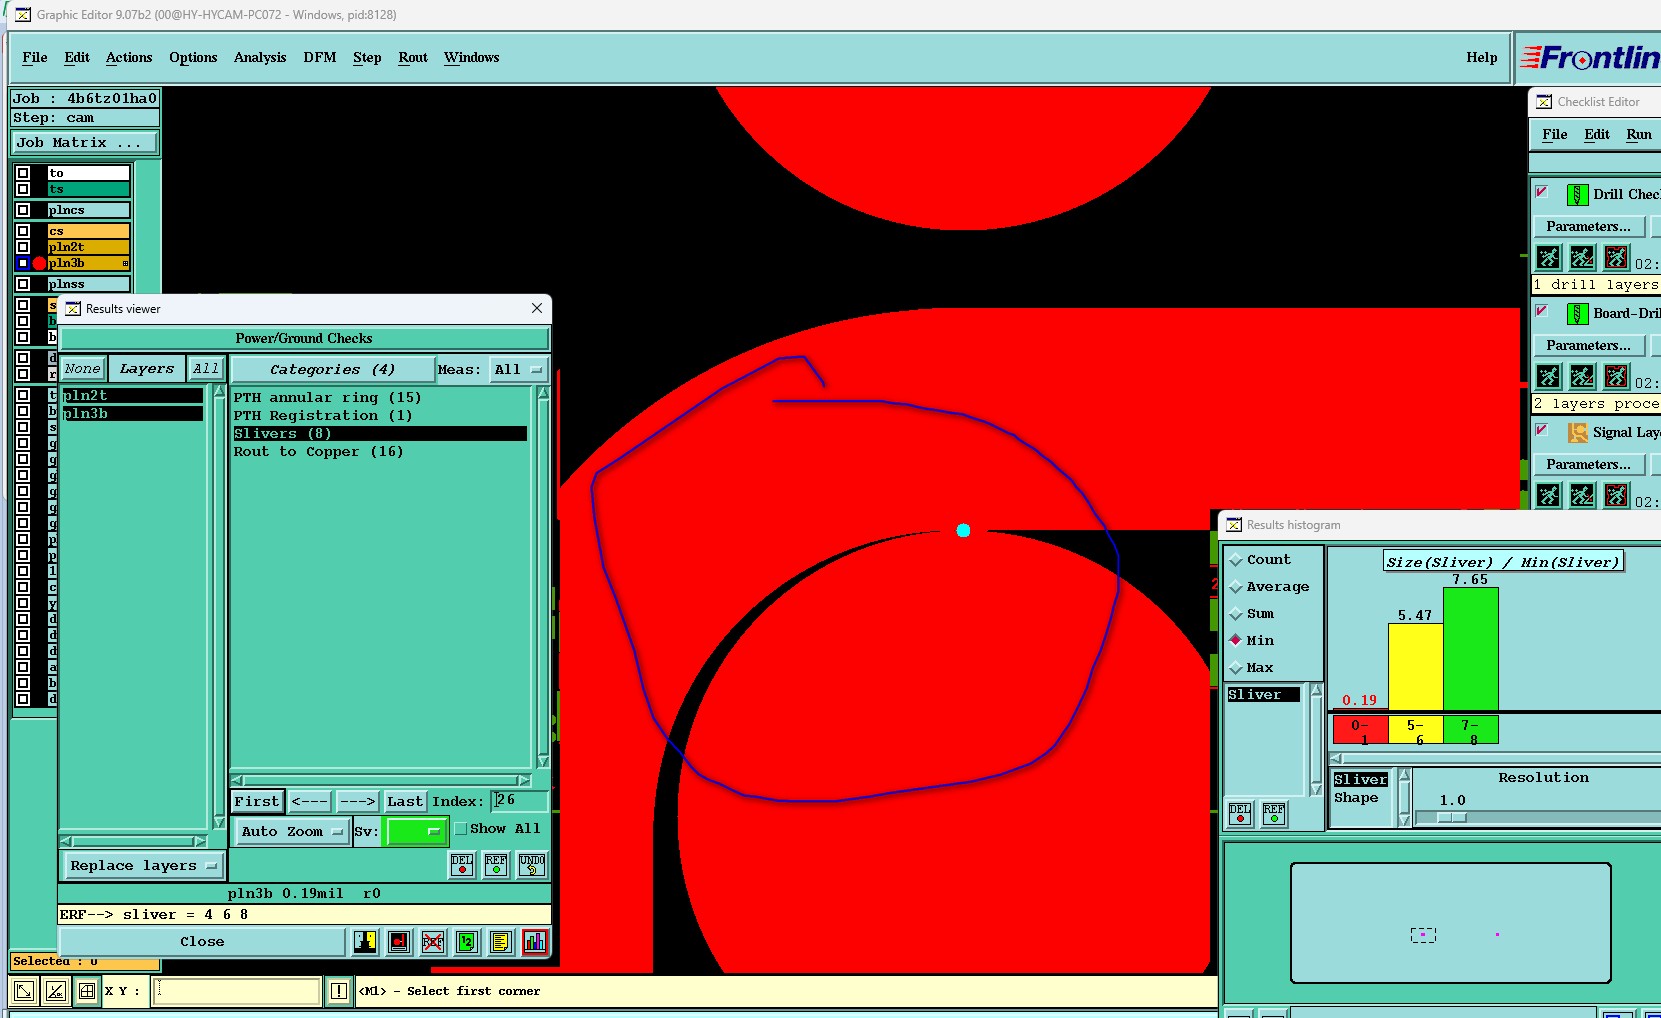
Task: Click orange Signal Layer check icon
Action: point(1577,433)
